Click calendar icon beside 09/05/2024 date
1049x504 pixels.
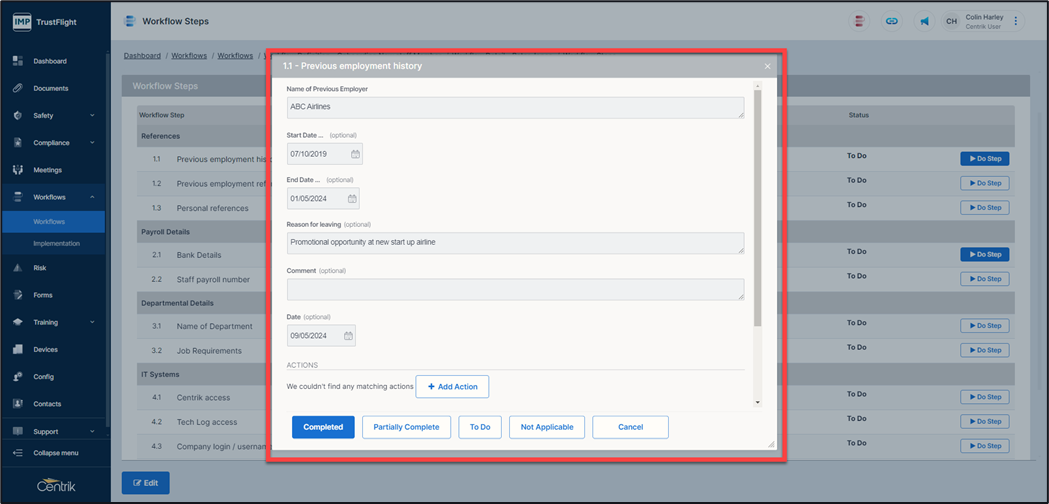[347, 336]
